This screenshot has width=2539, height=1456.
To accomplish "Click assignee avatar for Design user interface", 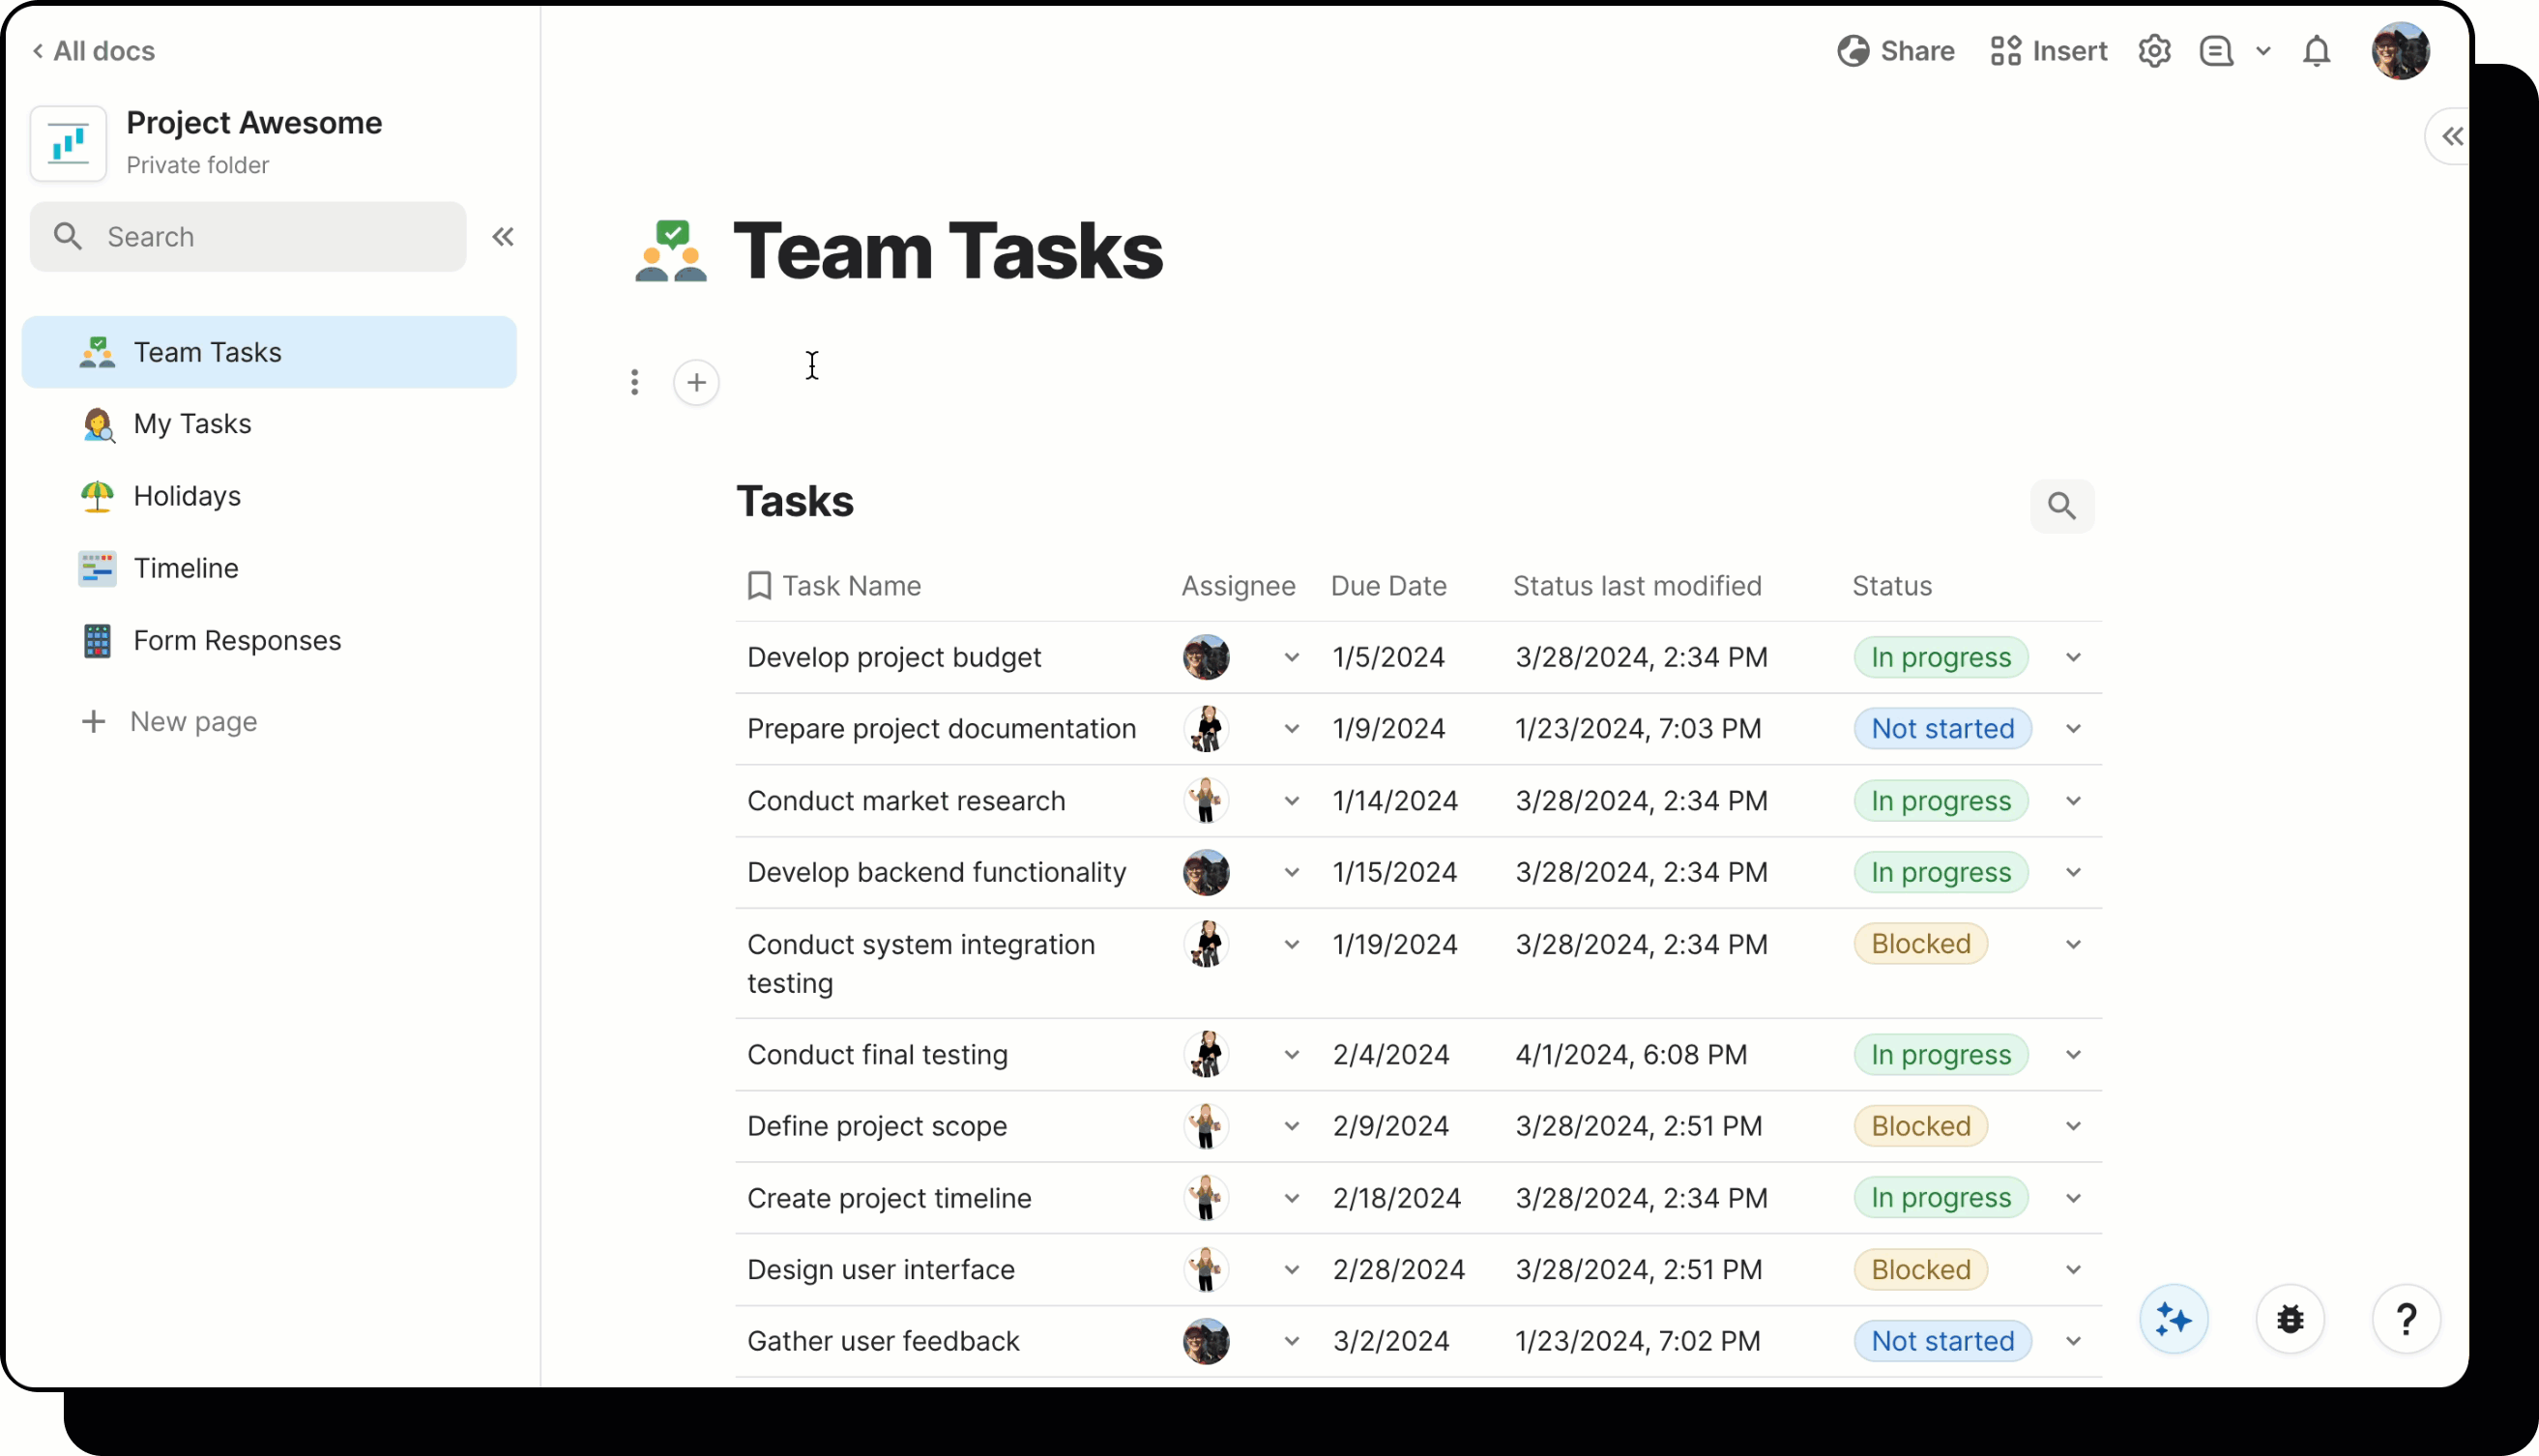I will pyautogui.click(x=1206, y=1269).
